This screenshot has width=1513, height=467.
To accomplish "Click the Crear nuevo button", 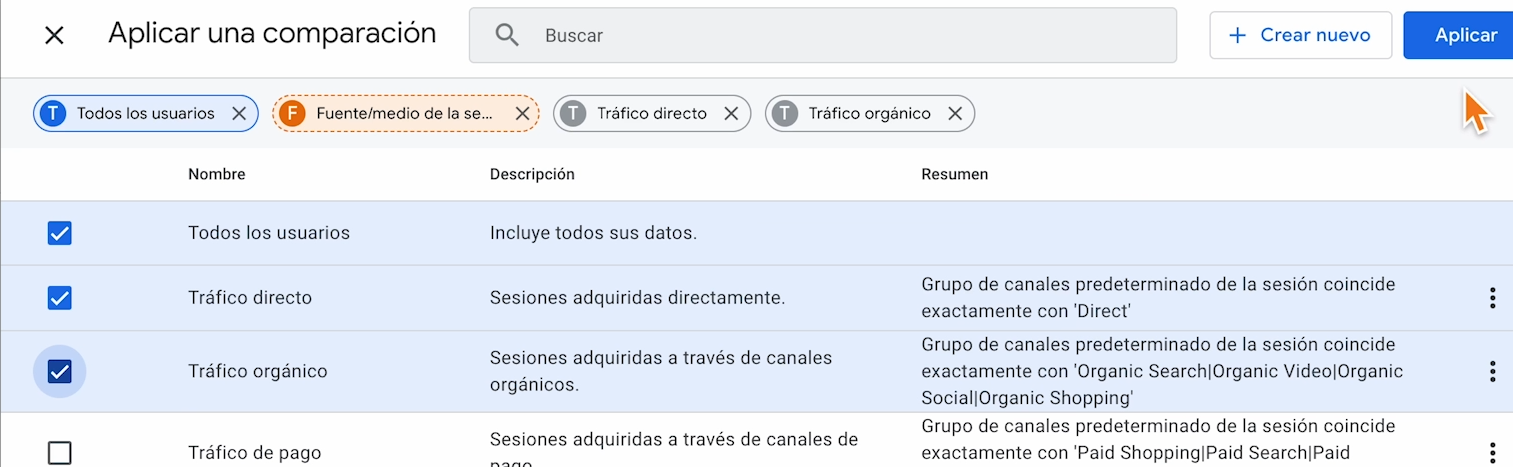I will click(x=1300, y=35).
